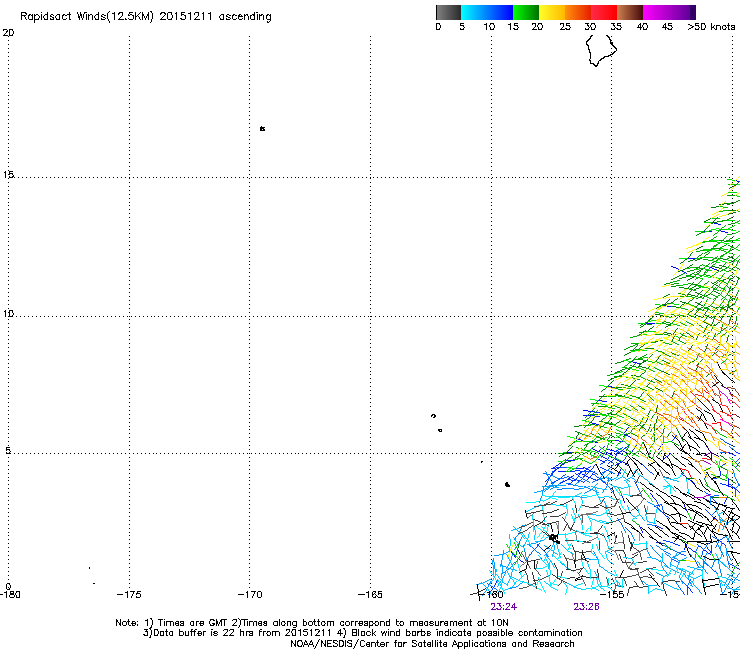The width and height of the screenshot is (740, 650).
Task: Click the '>50 knots' legend label
Action: pyautogui.click(x=711, y=27)
